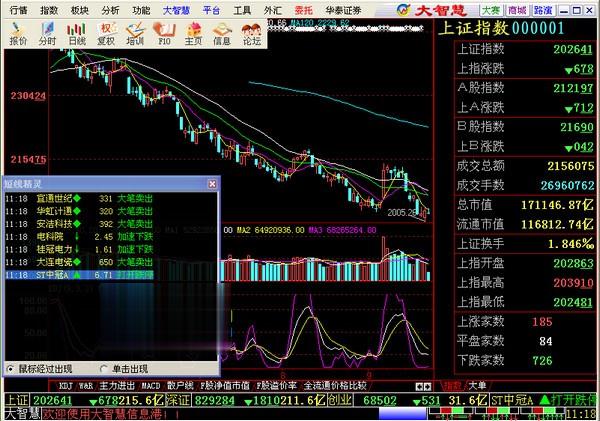Click the 深证 index label in status bar
Screen dimensions: 600x421
click(178, 401)
